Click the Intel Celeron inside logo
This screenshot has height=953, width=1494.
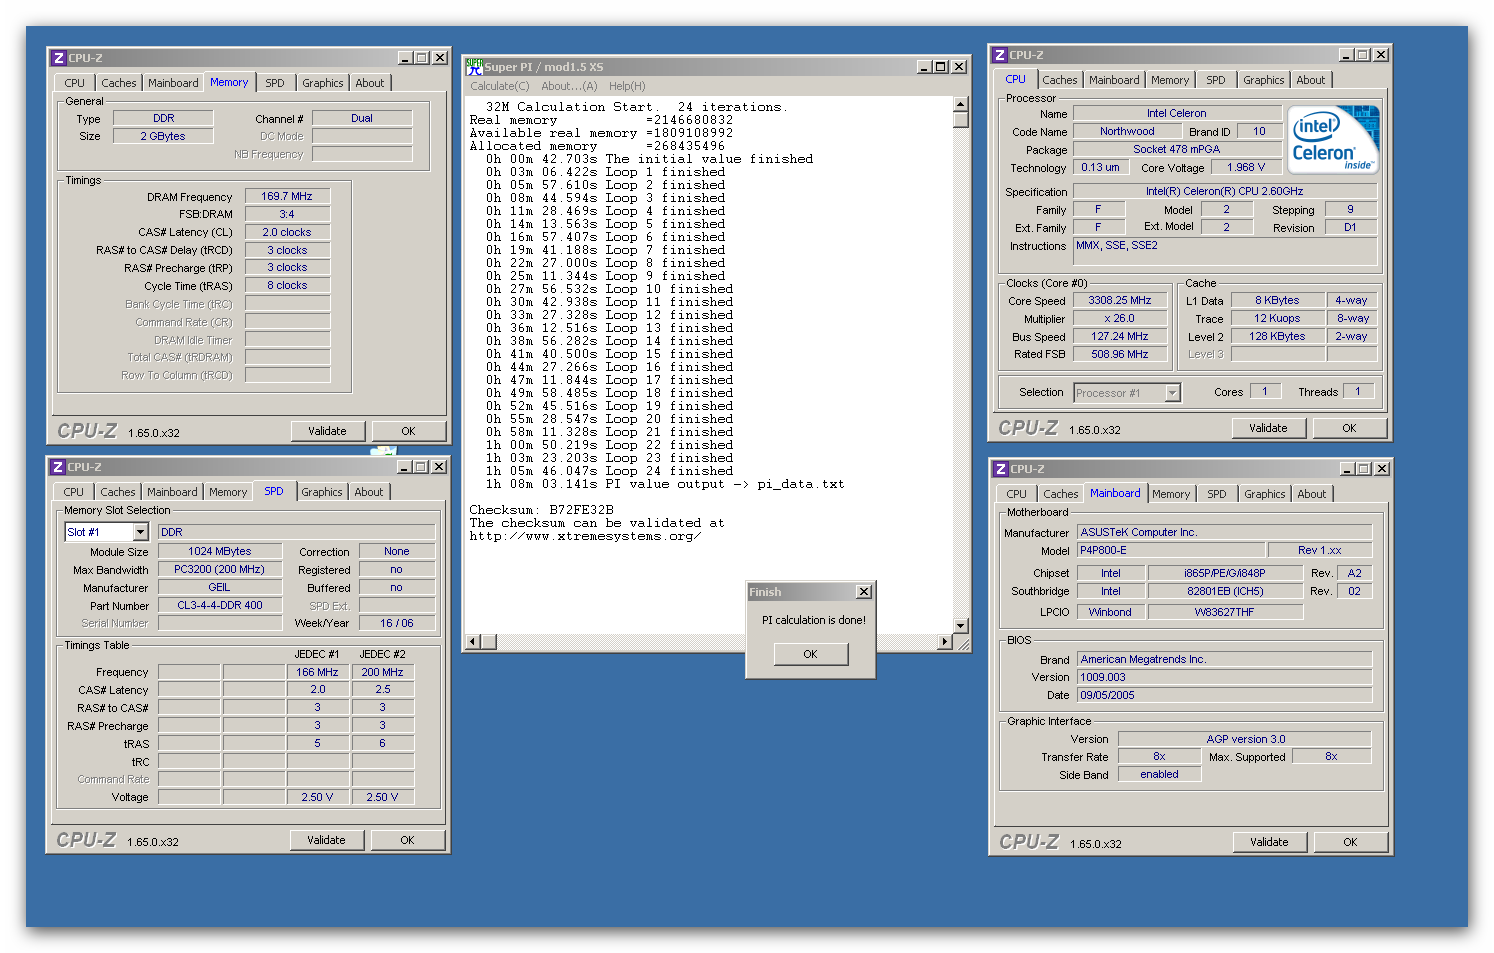(1333, 139)
